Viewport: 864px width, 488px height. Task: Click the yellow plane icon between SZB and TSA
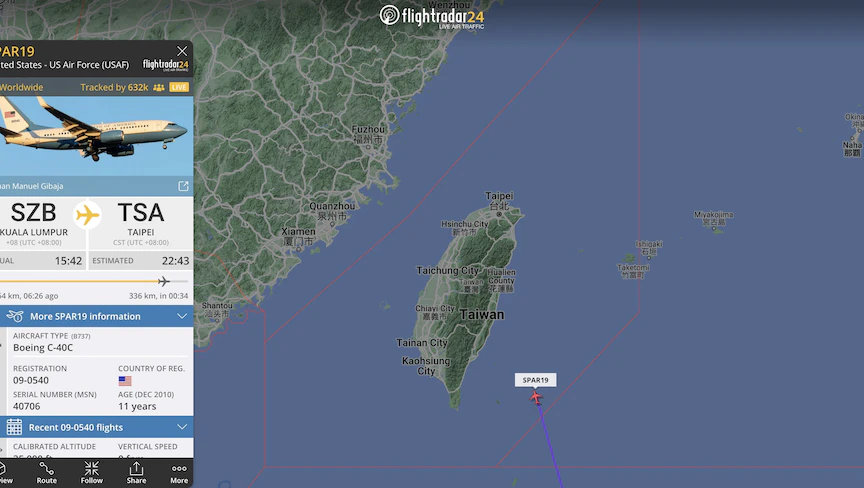point(88,215)
